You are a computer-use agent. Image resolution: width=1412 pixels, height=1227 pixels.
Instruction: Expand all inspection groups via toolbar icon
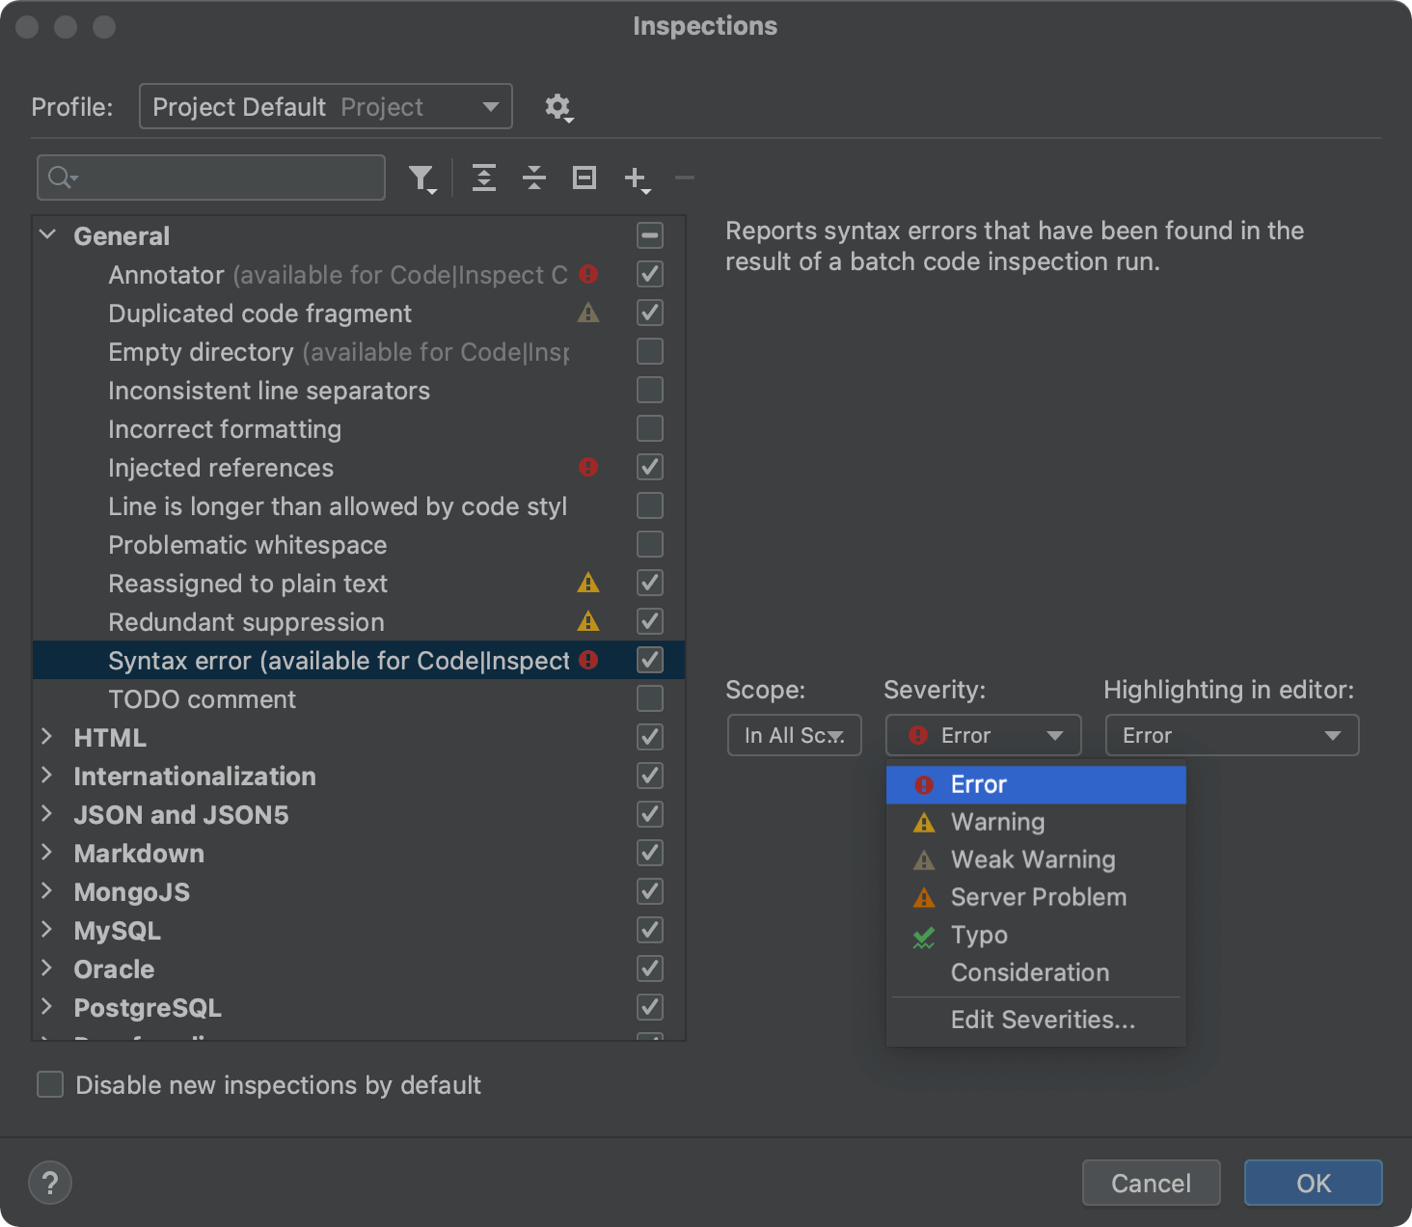click(484, 177)
